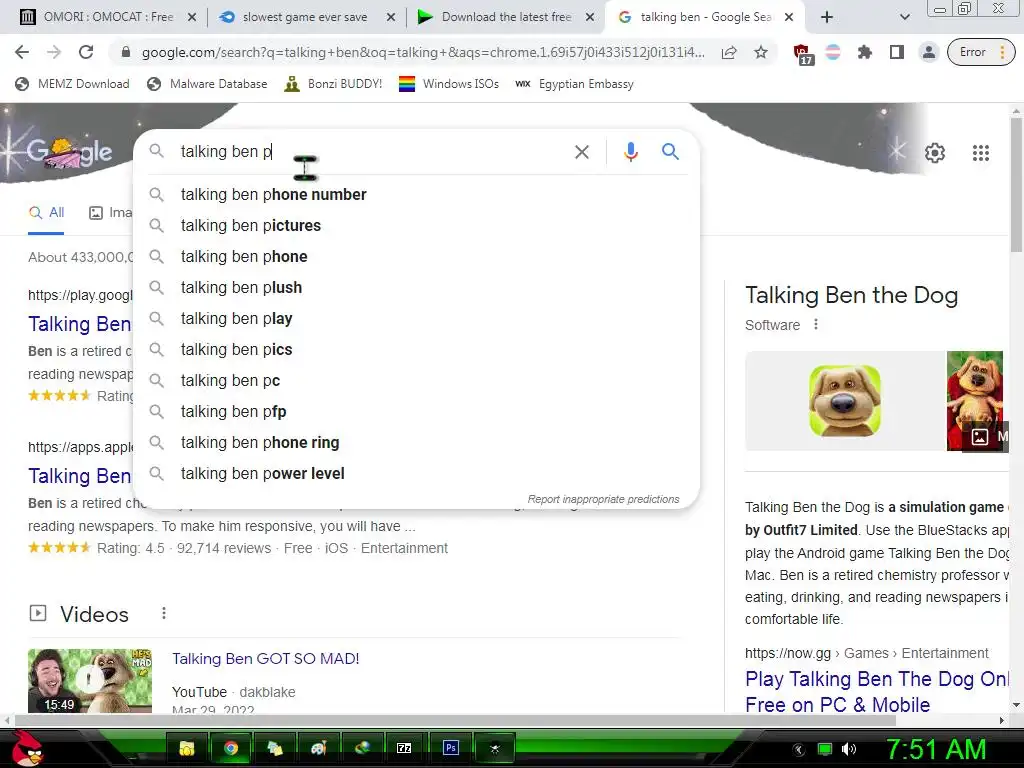The image size is (1024, 768).
Task: Choose suggestion talking ben plush
Action: pos(416,287)
